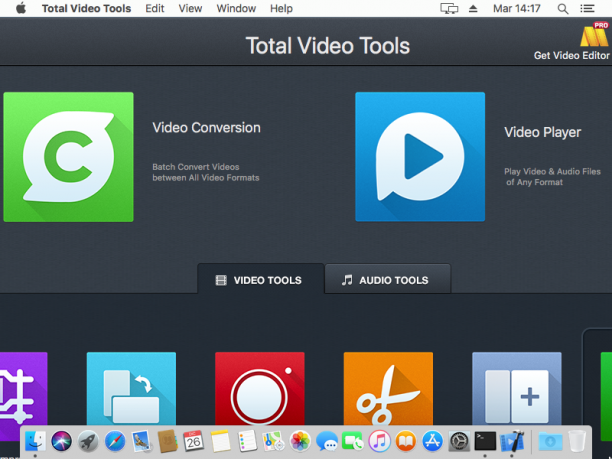The width and height of the screenshot is (612, 459).
Task: Open Launchpad rocket in the Dock
Action: click(88, 441)
